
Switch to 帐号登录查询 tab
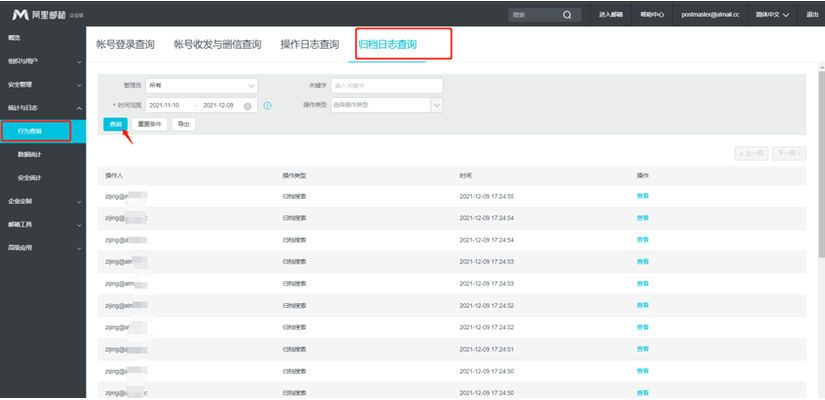[x=125, y=45]
